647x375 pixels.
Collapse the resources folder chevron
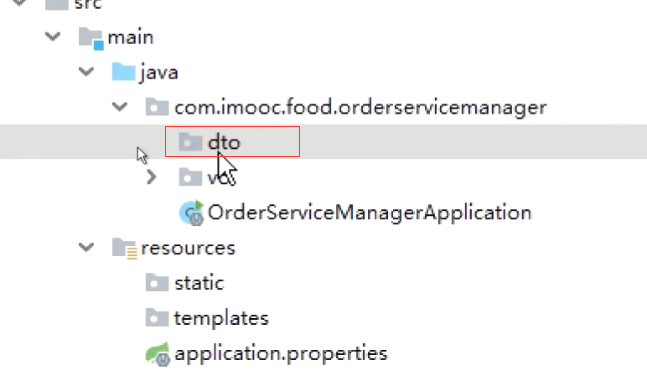pyautogui.click(x=86, y=248)
